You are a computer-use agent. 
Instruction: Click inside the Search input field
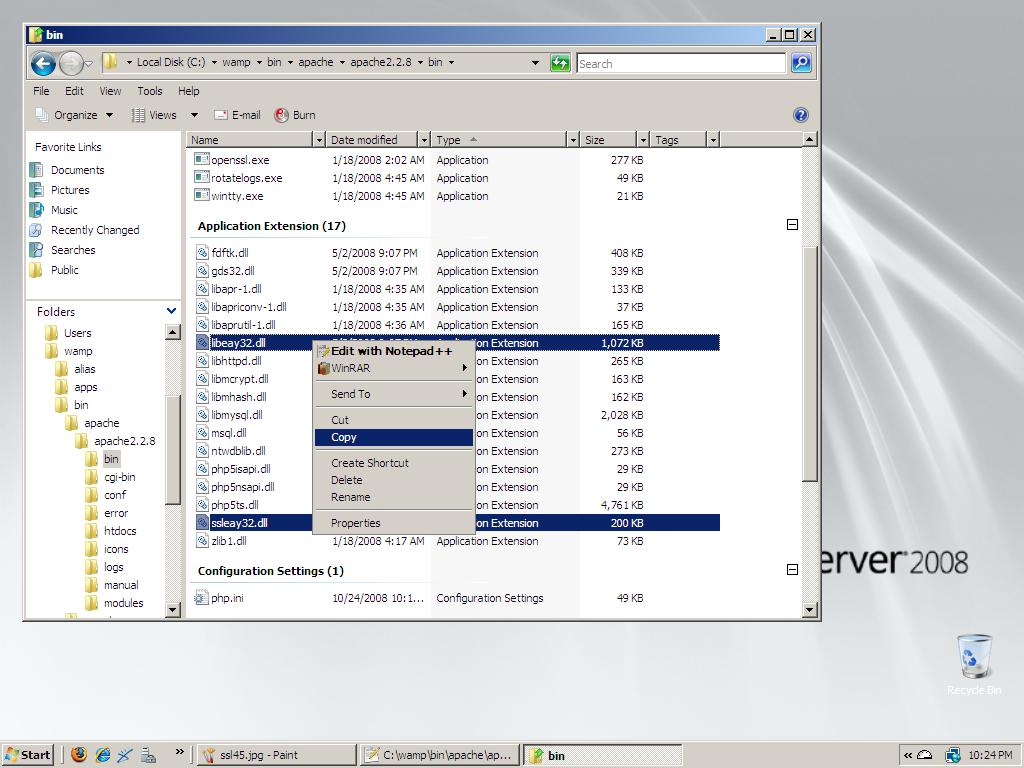tap(680, 63)
